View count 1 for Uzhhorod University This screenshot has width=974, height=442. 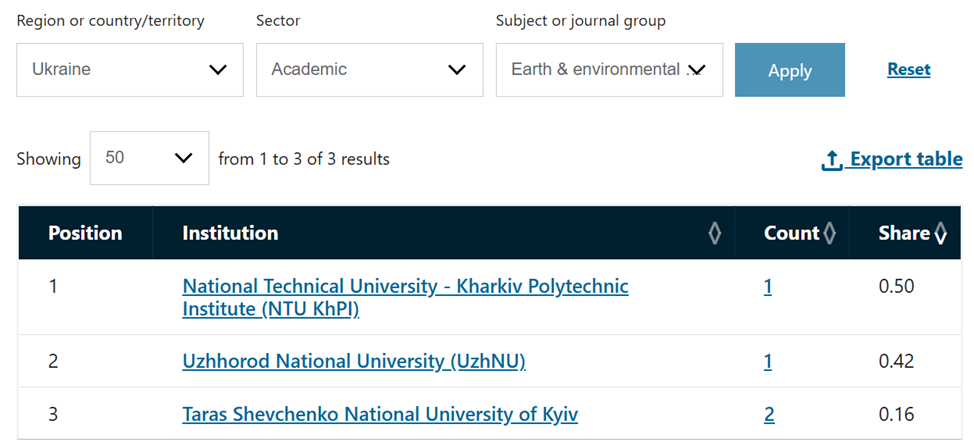(x=768, y=361)
